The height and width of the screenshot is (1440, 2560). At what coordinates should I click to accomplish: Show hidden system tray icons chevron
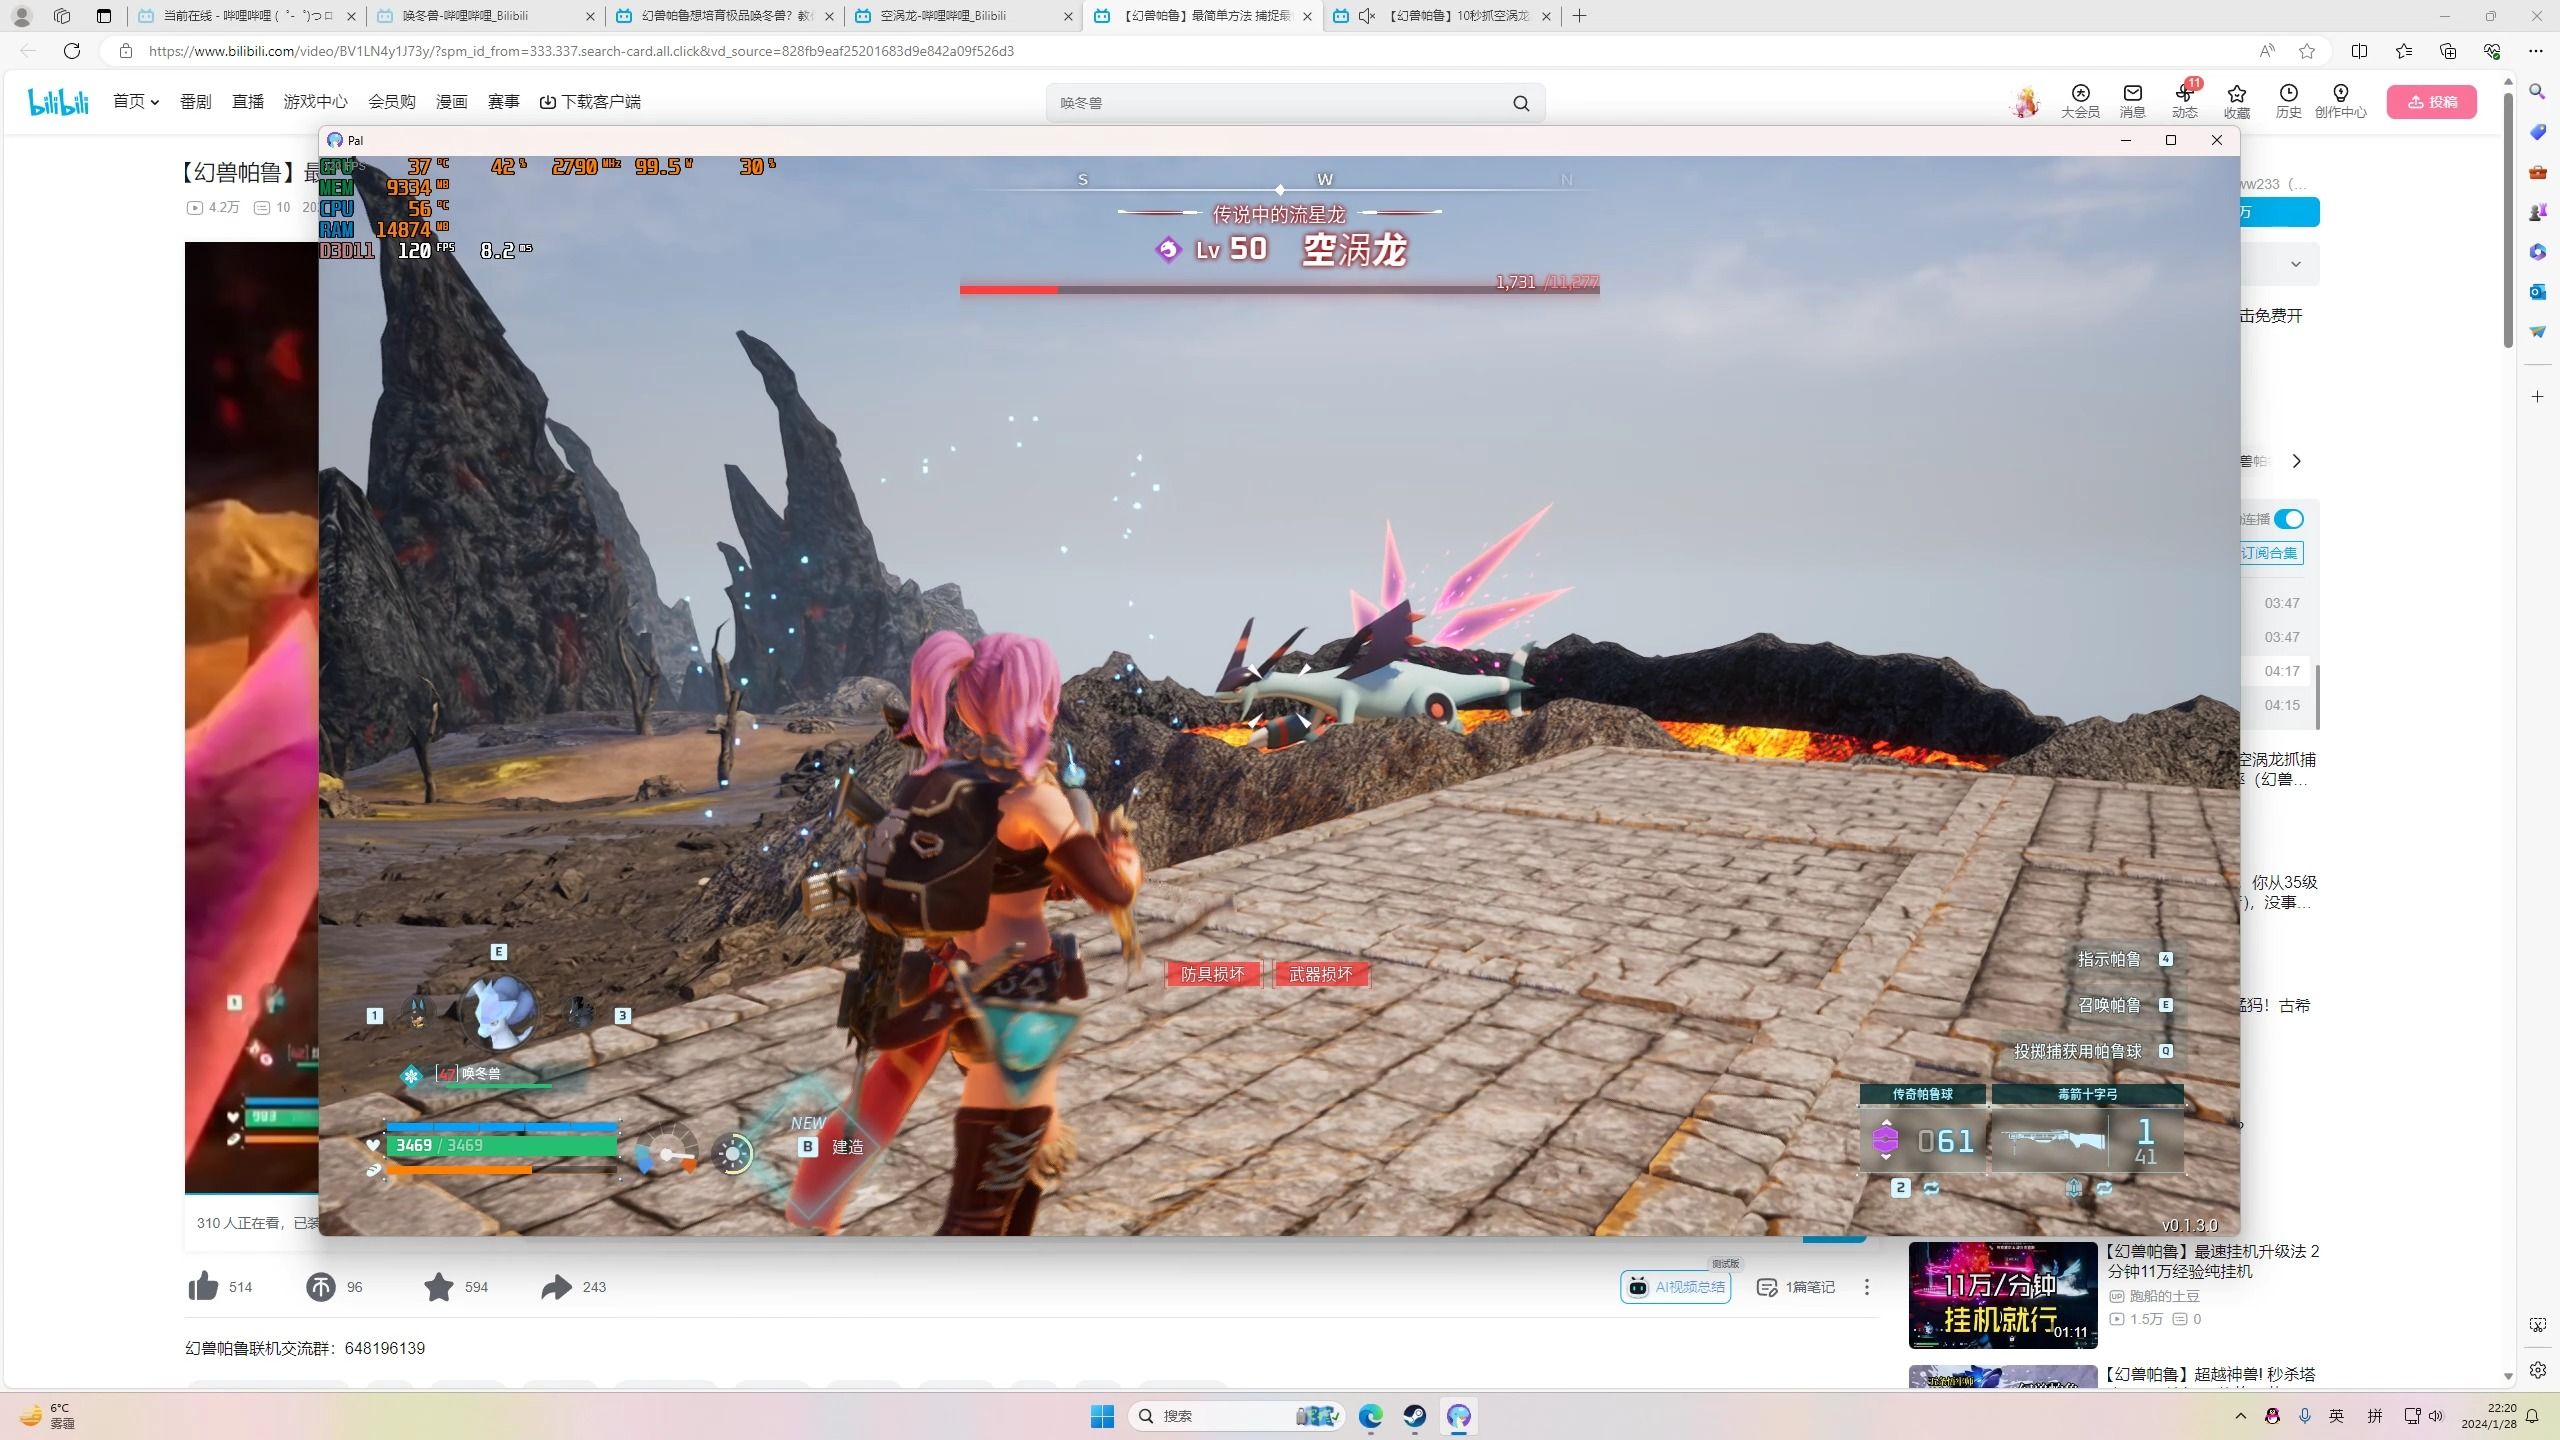click(2241, 1416)
